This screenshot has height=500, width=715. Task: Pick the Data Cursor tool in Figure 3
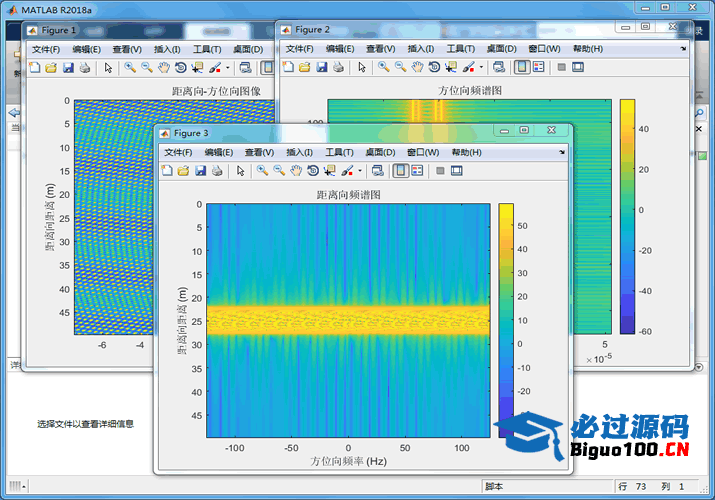coord(328,171)
